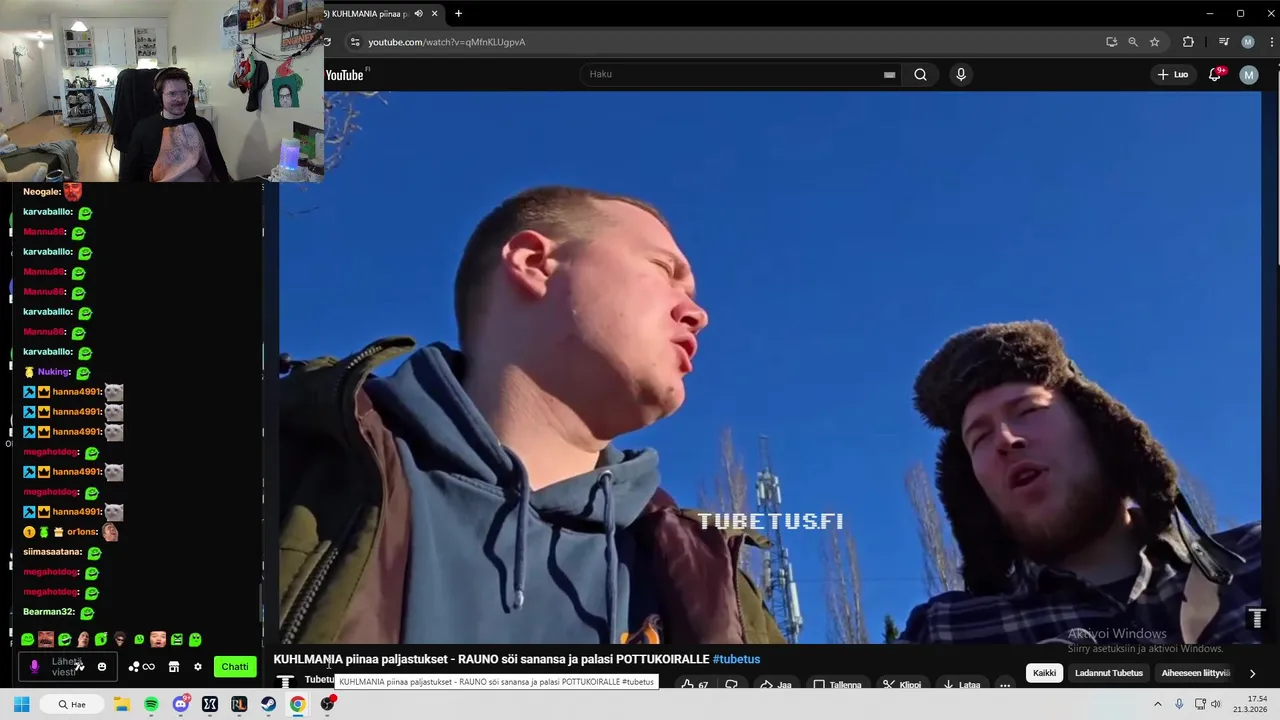Viewport: 1280px width, 720px height.
Task: Click the chat identity purple icon
Action: point(34,667)
